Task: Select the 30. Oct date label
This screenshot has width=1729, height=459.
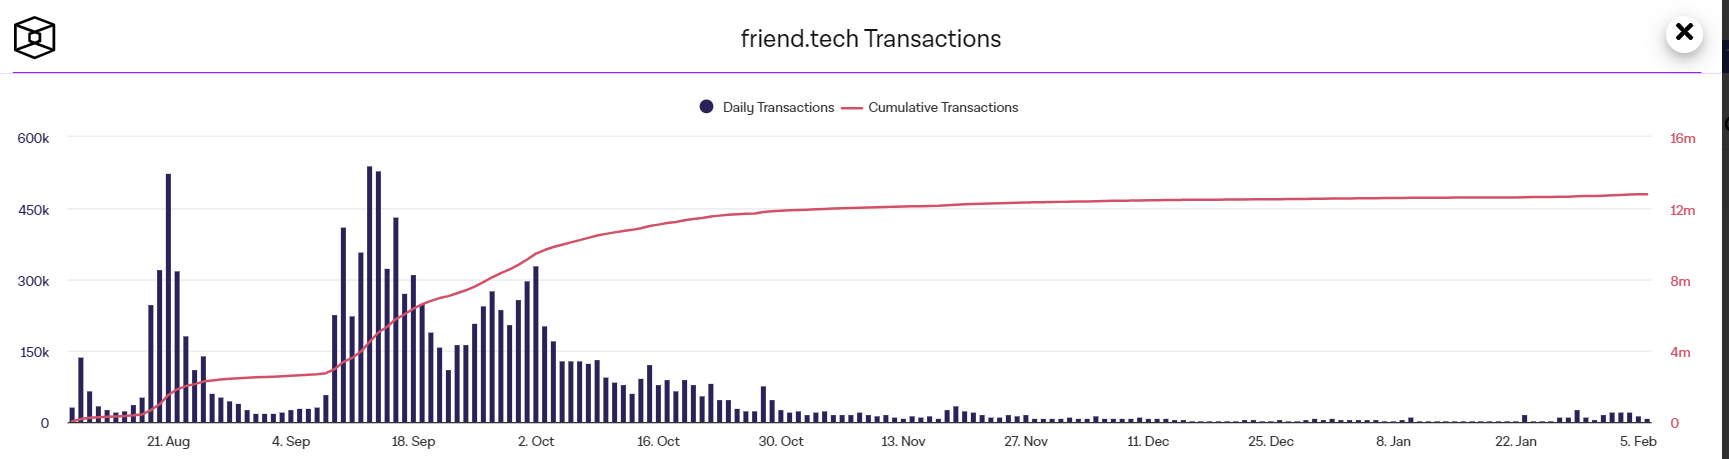Action: (x=781, y=441)
